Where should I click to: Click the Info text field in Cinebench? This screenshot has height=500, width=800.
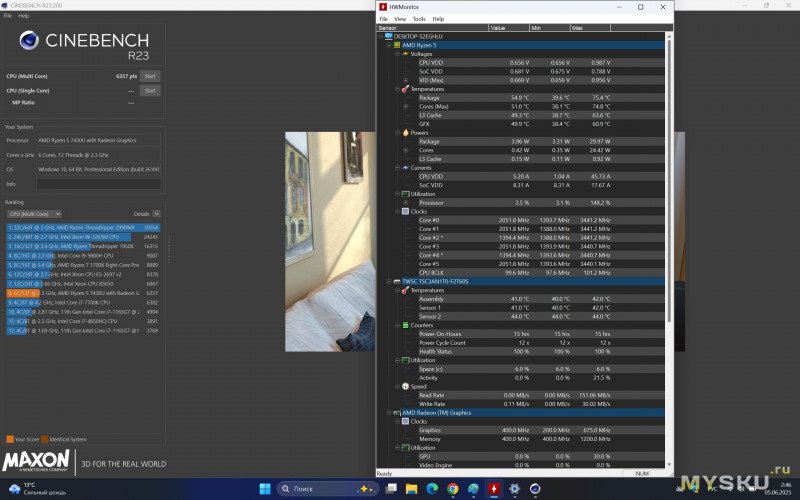[x=98, y=184]
